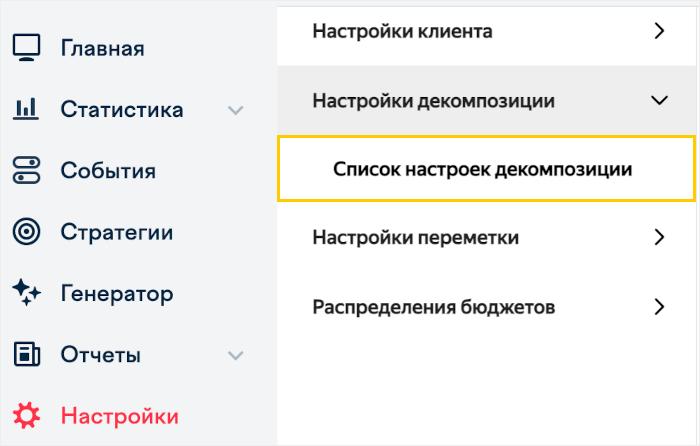Image resolution: width=700 pixels, height=446 pixels.
Task: Select the Настройки клиента menu label
Action: (402, 31)
